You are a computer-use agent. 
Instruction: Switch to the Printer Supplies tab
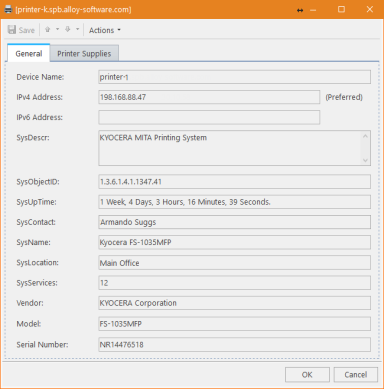click(84, 54)
